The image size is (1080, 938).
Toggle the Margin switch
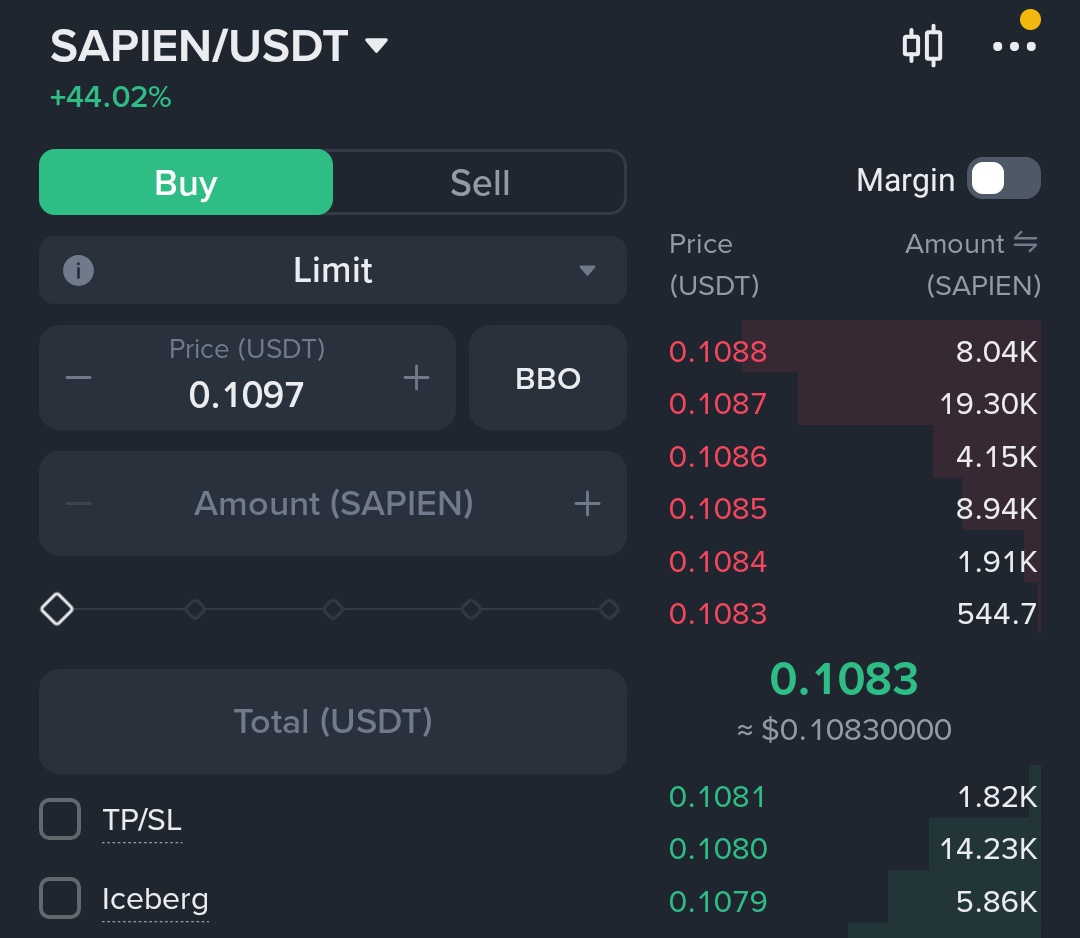[1004, 179]
